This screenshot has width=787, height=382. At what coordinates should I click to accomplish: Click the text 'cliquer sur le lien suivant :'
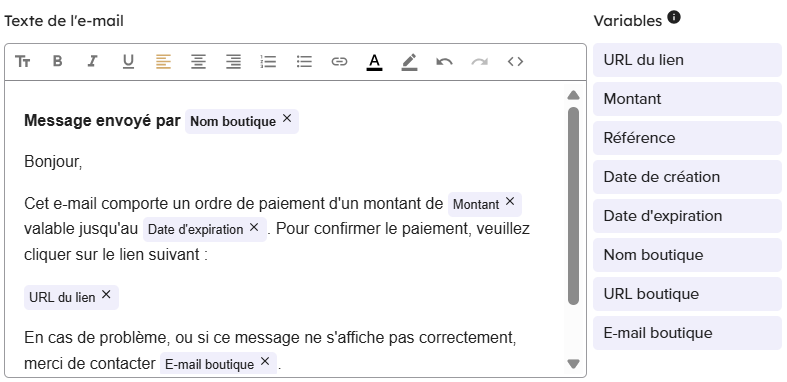[116, 254]
